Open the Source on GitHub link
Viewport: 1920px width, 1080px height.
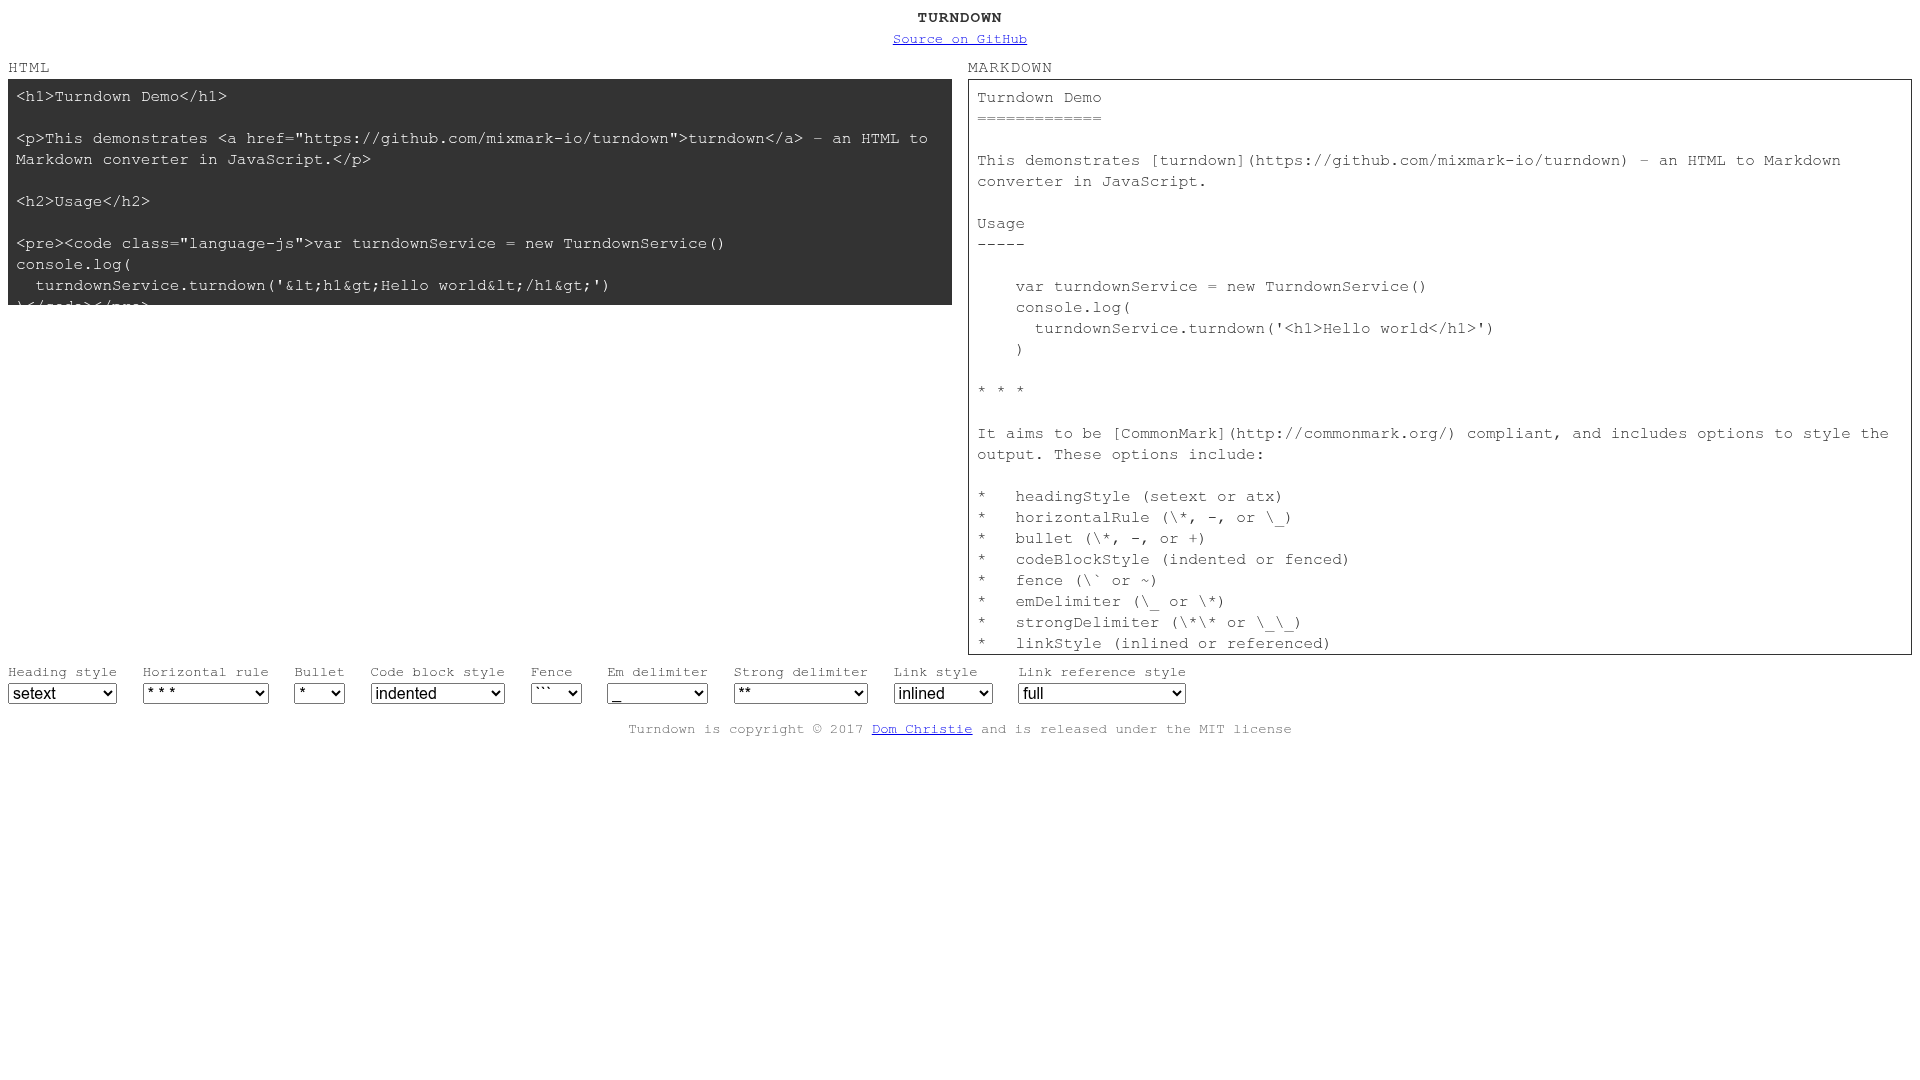[x=960, y=39]
